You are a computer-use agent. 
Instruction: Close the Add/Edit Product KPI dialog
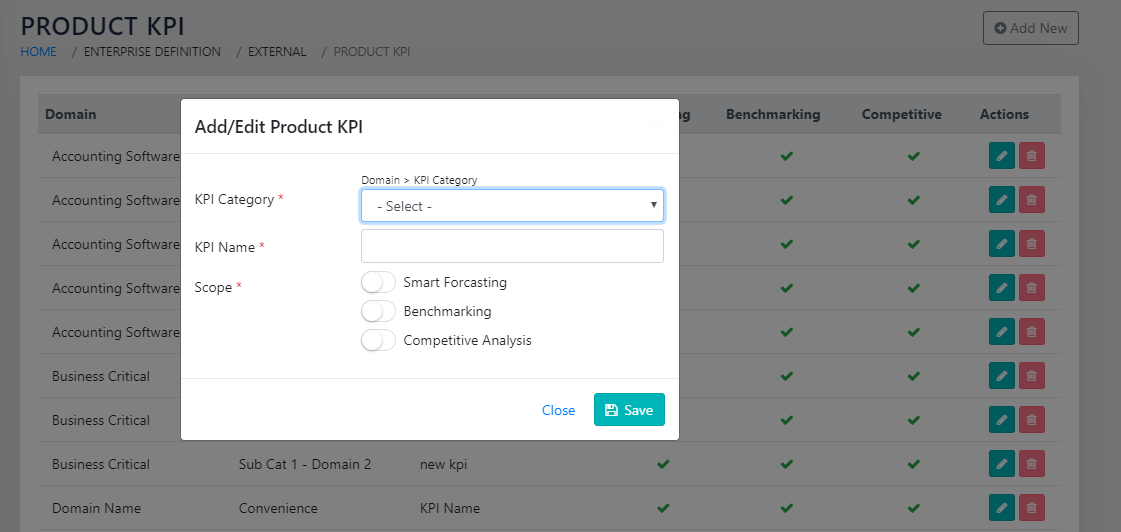pos(558,410)
